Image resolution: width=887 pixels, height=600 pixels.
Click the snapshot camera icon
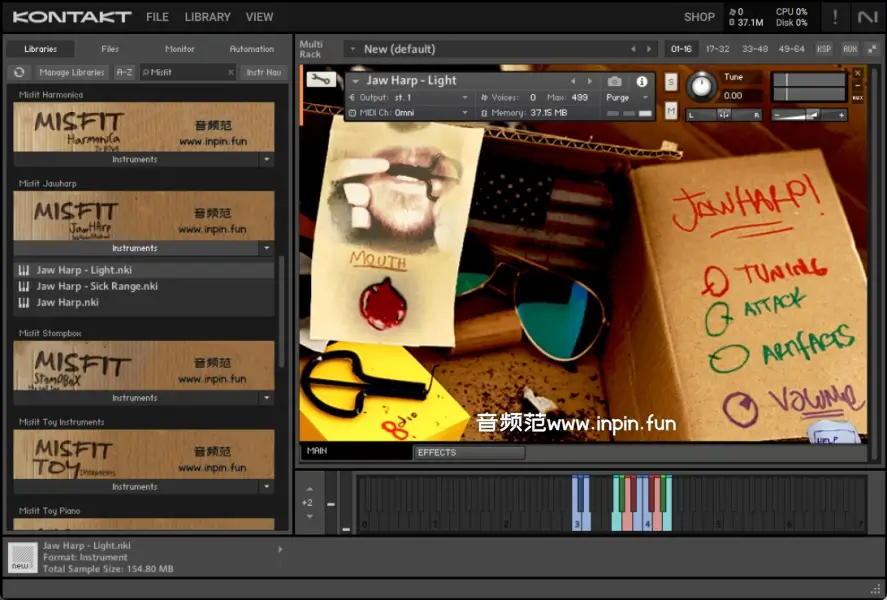614,81
